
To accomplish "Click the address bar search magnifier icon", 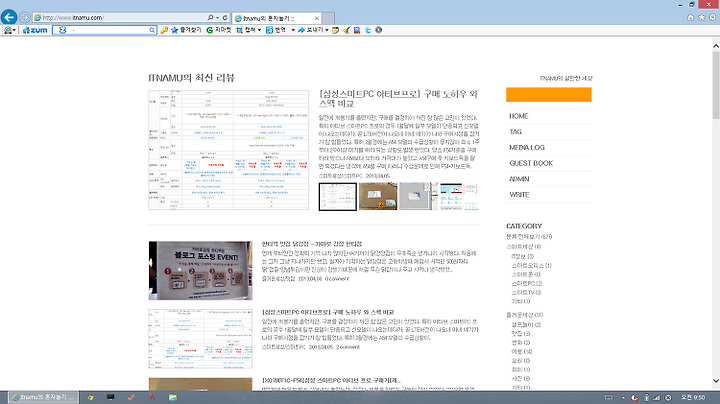I will (x=210, y=17).
